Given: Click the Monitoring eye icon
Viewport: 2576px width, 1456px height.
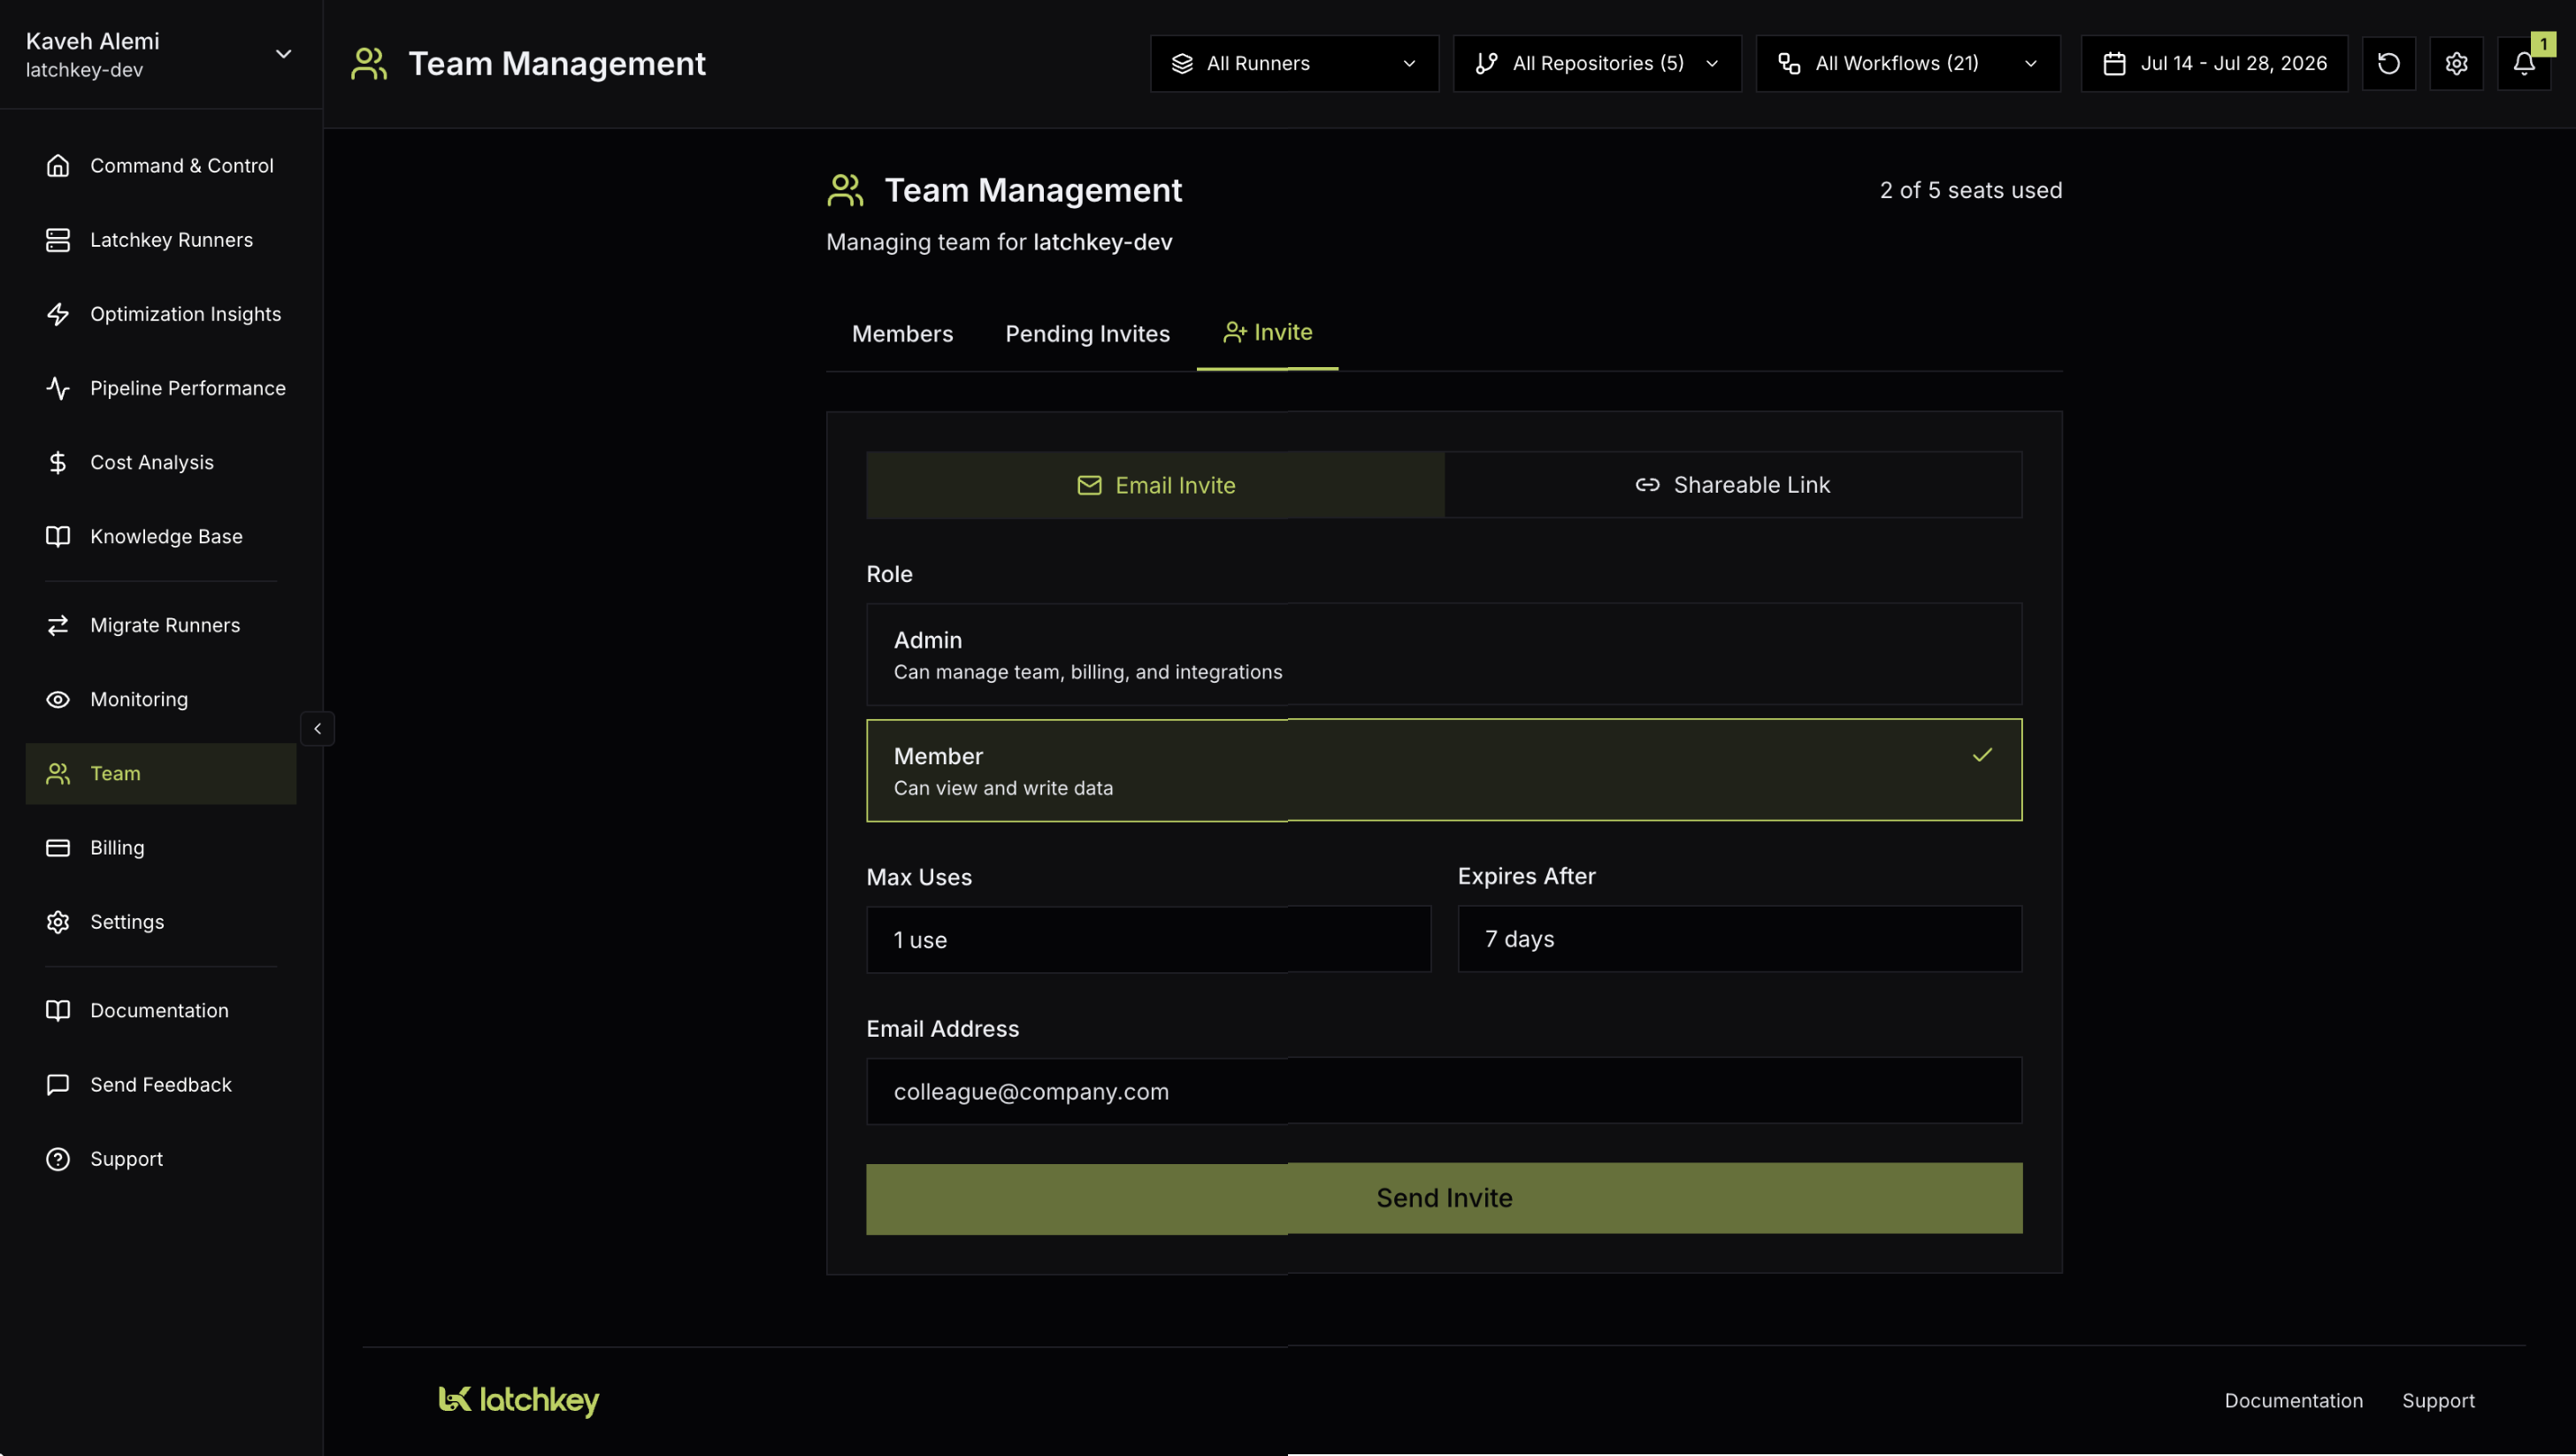Looking at the screenshot, I should coord(58,699).
